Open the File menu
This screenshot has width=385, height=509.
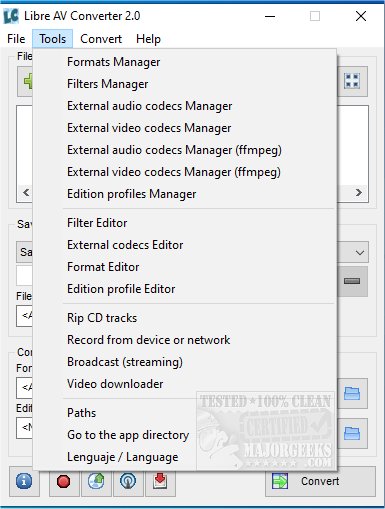click(x=16, y=39)
